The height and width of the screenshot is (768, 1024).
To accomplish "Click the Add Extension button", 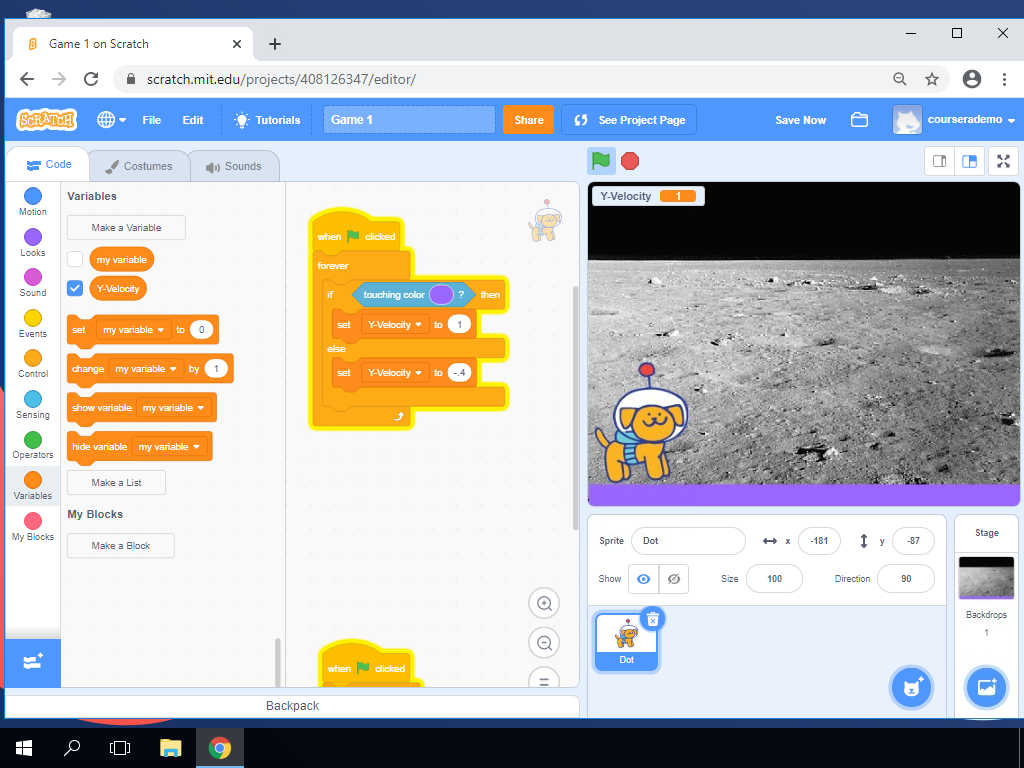I will point(33,662).
